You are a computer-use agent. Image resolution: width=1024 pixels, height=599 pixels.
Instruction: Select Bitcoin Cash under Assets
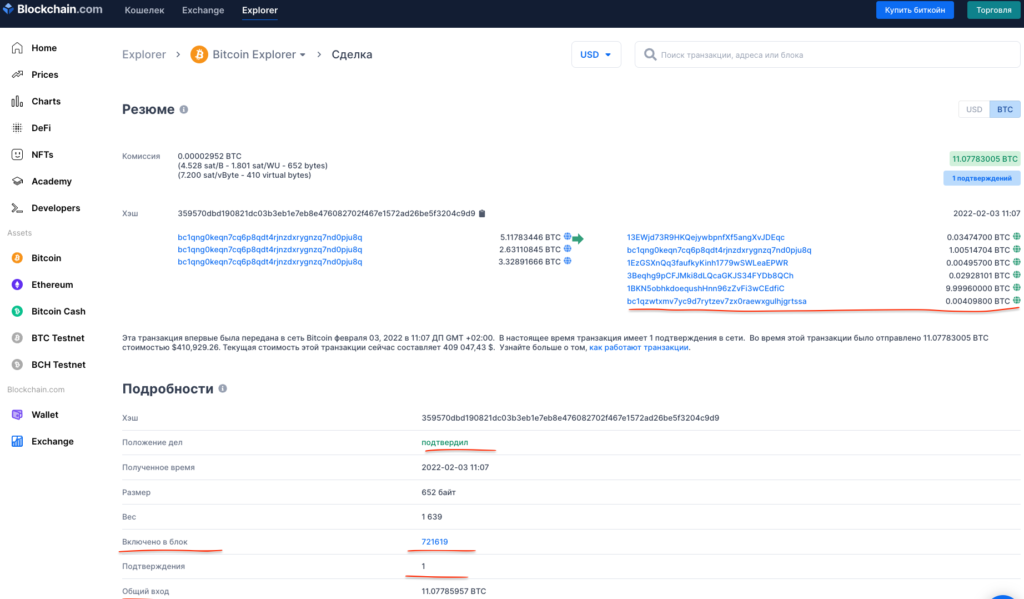58,312
